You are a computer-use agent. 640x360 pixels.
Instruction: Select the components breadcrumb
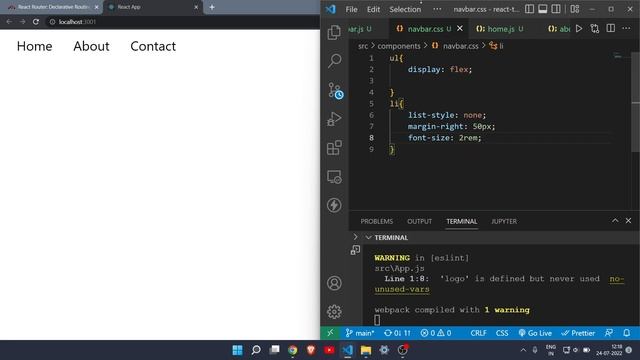click(x=399, y=46)
